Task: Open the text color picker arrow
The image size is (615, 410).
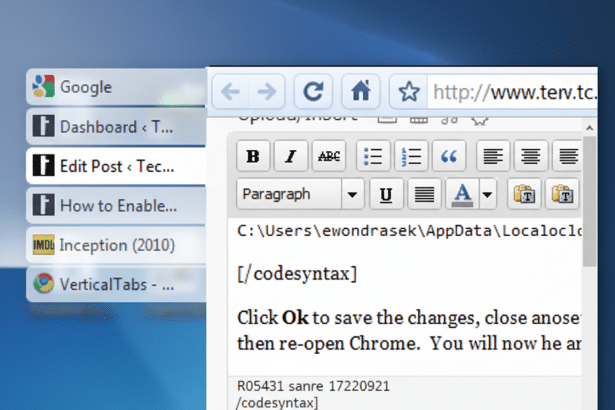Action: 488,194
